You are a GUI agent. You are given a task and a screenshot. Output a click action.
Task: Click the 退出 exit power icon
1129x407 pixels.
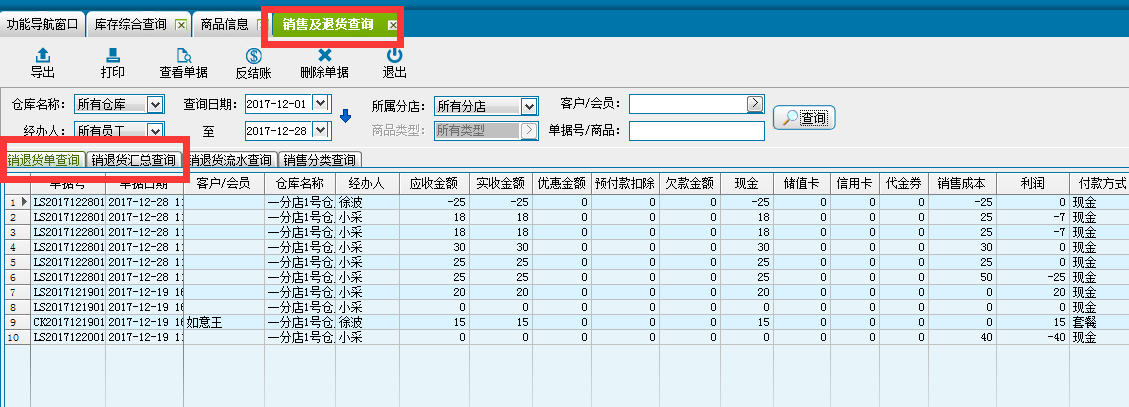pyautogui.click(x=394, y=57)
